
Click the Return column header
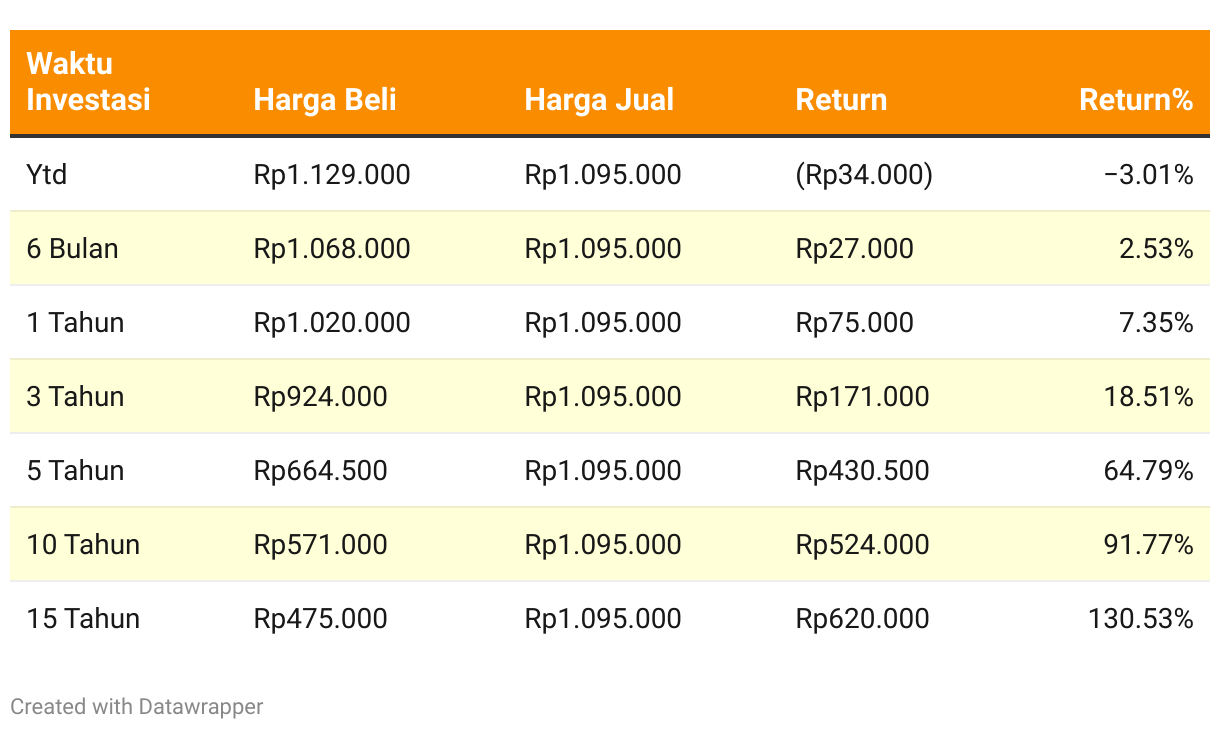click(x=841, y=100)
